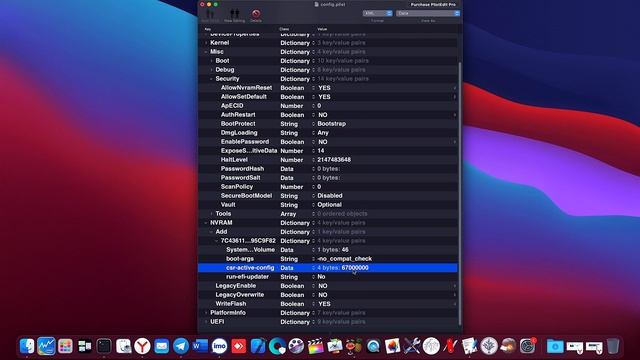Open Launchpad in the dock

click(65, 346)
